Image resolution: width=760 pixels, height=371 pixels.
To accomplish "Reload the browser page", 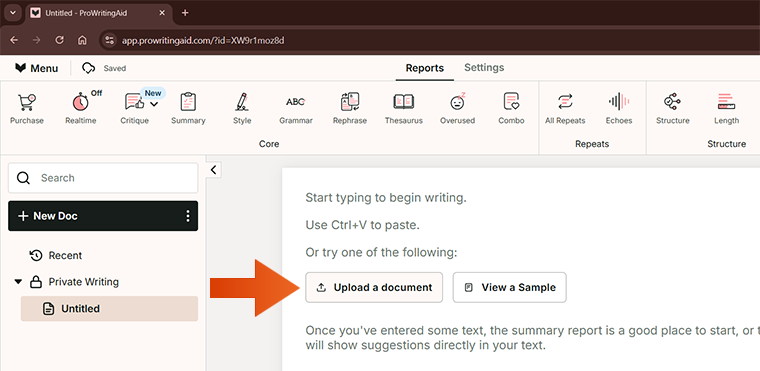I will point(59,40).
